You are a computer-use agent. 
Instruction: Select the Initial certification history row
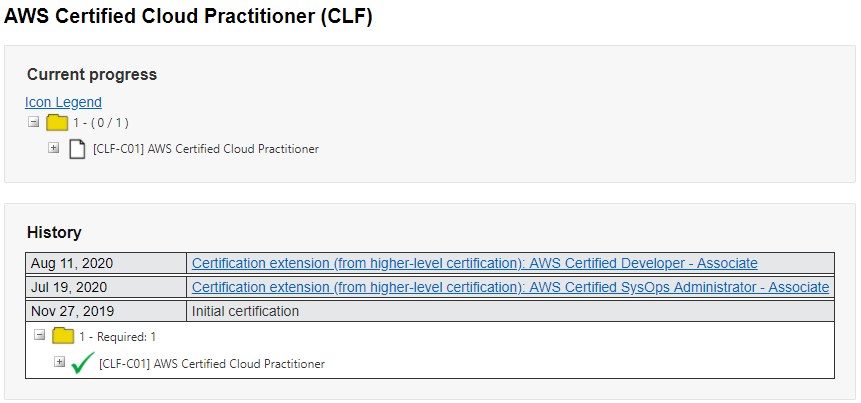[245, 311]
